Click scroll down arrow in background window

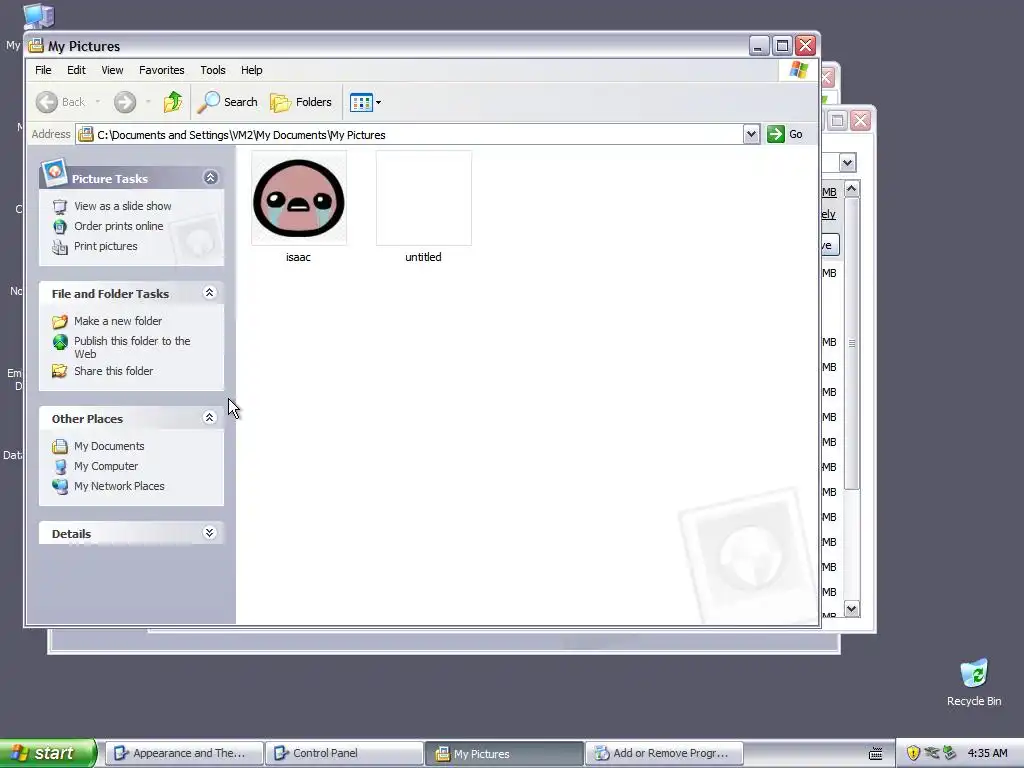[x=852, y=609]
